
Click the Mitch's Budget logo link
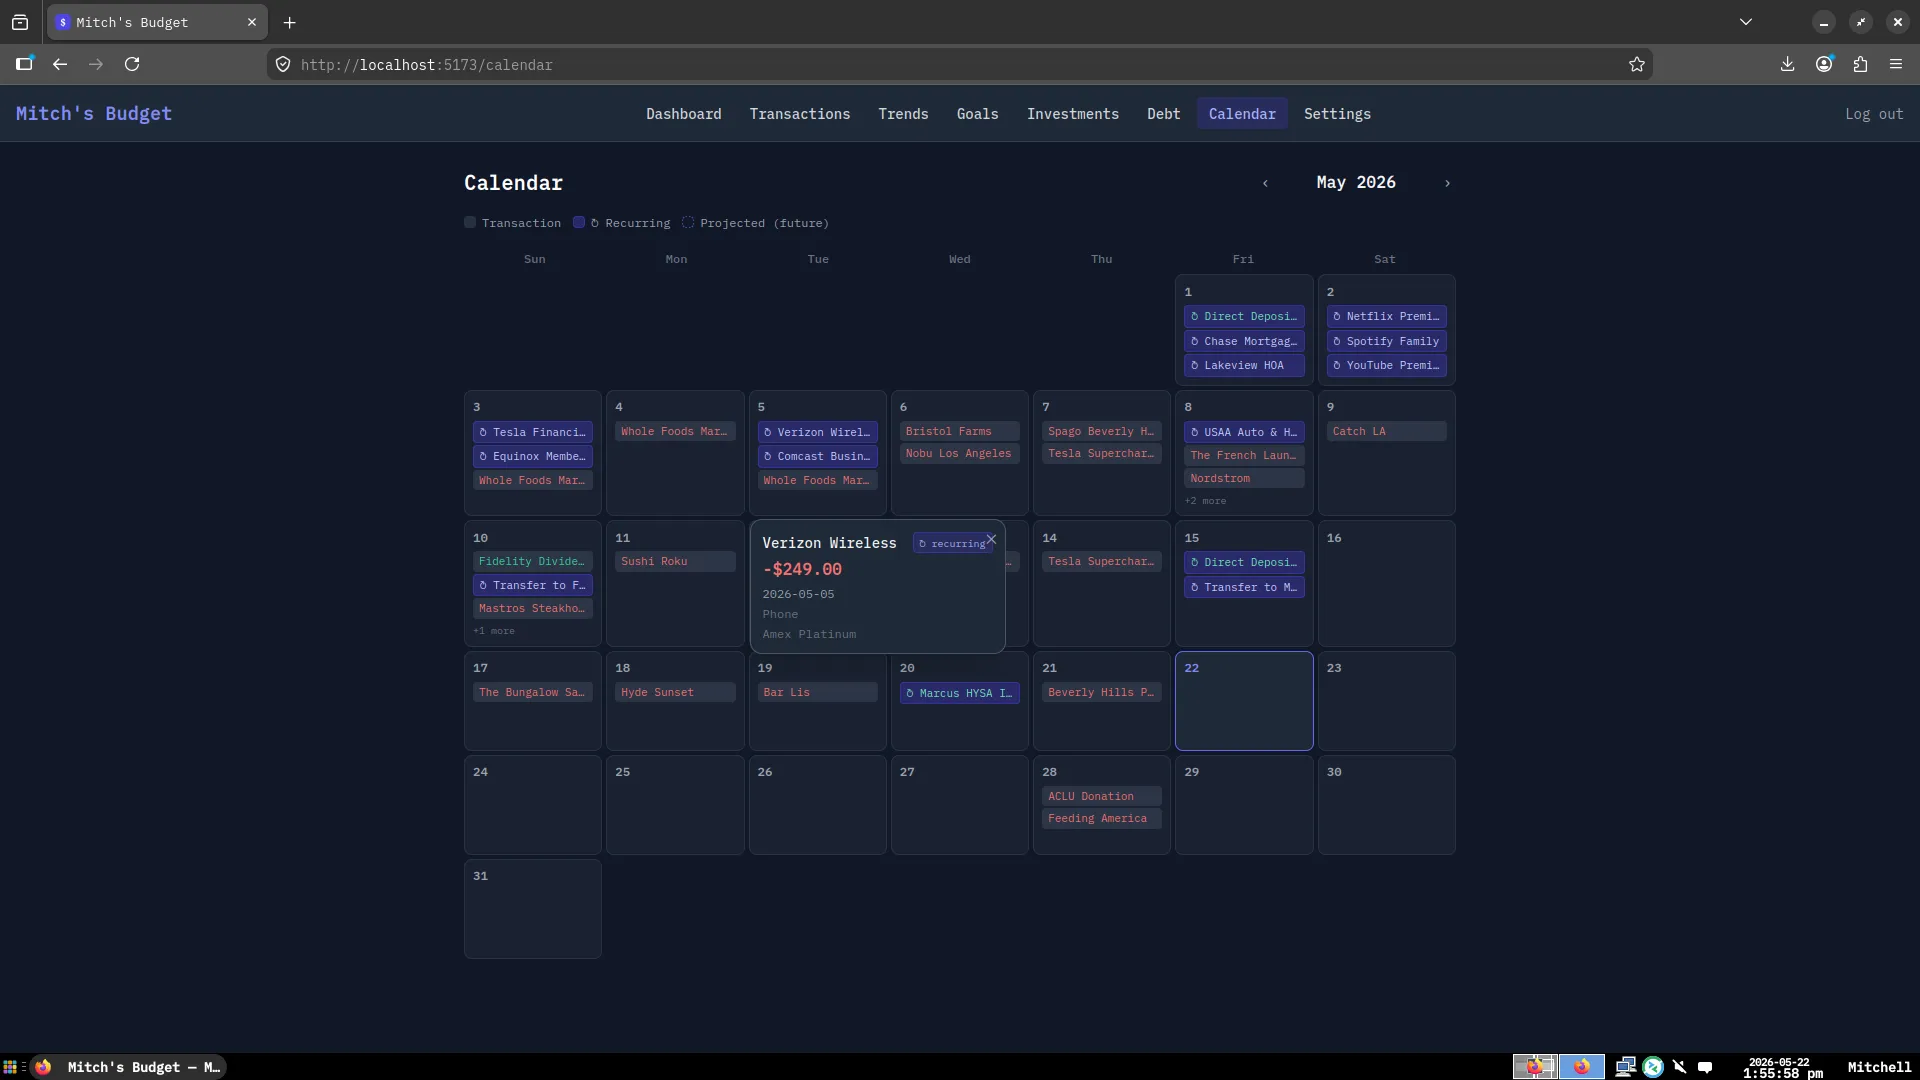pyautogui.click(x=94, y=114)
